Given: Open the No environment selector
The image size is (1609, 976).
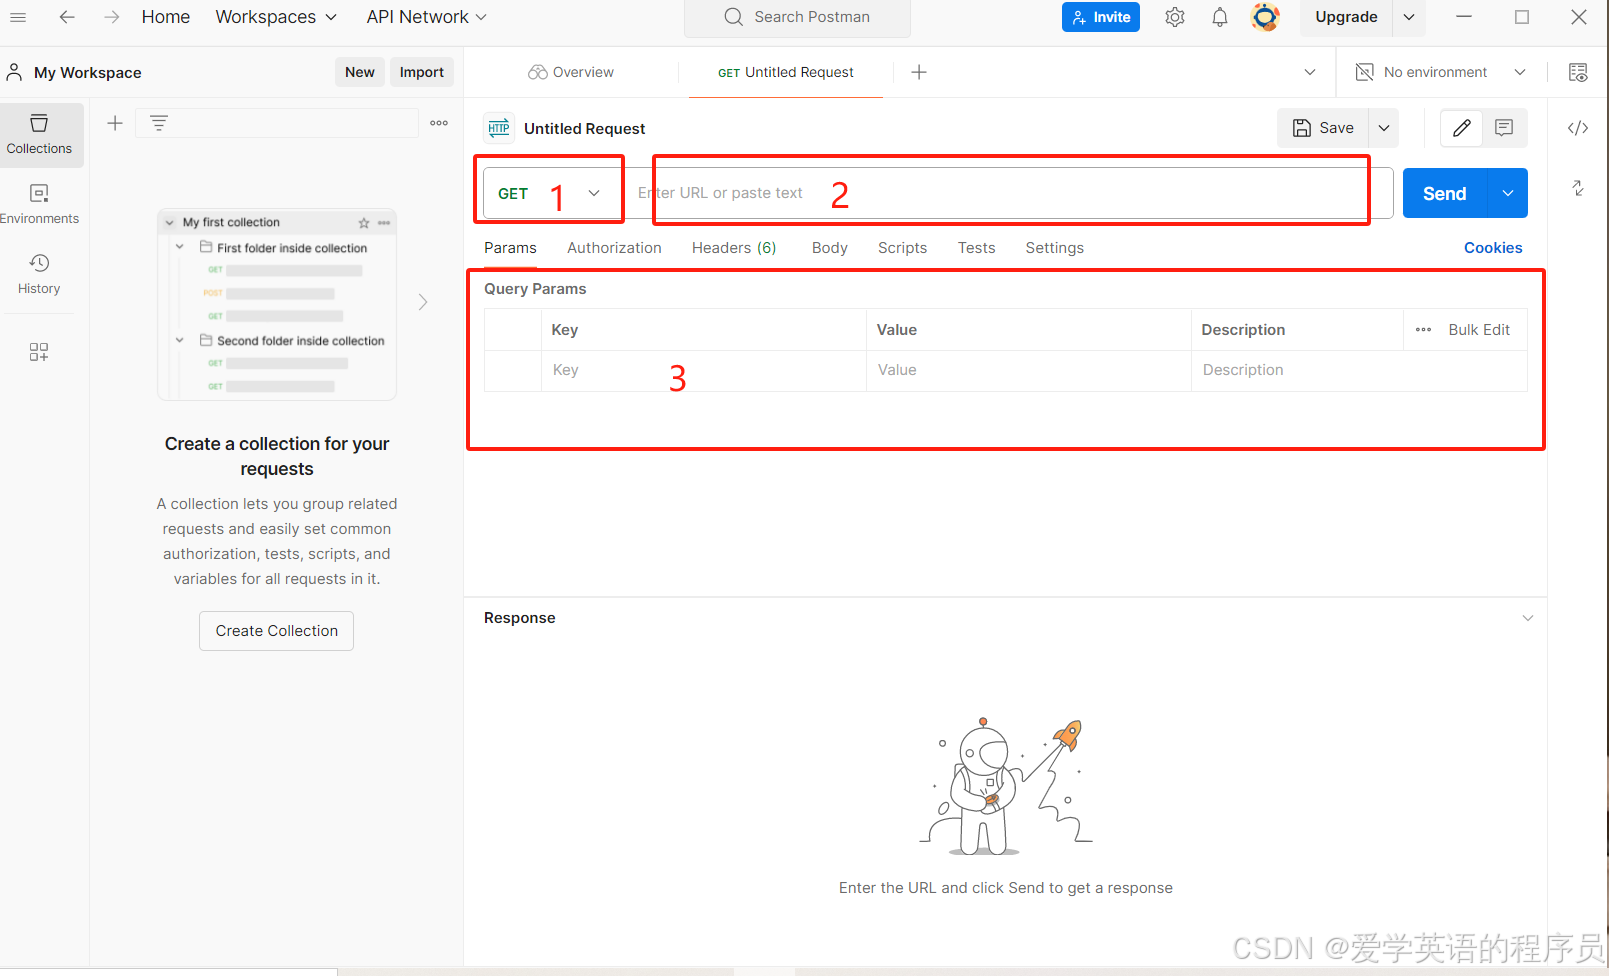Looking at the screenshot, I should [1440, 72].
